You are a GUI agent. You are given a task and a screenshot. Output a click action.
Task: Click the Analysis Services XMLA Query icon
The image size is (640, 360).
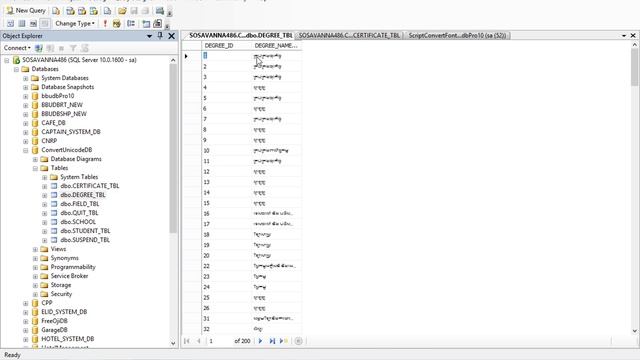[x=93, y=11]
